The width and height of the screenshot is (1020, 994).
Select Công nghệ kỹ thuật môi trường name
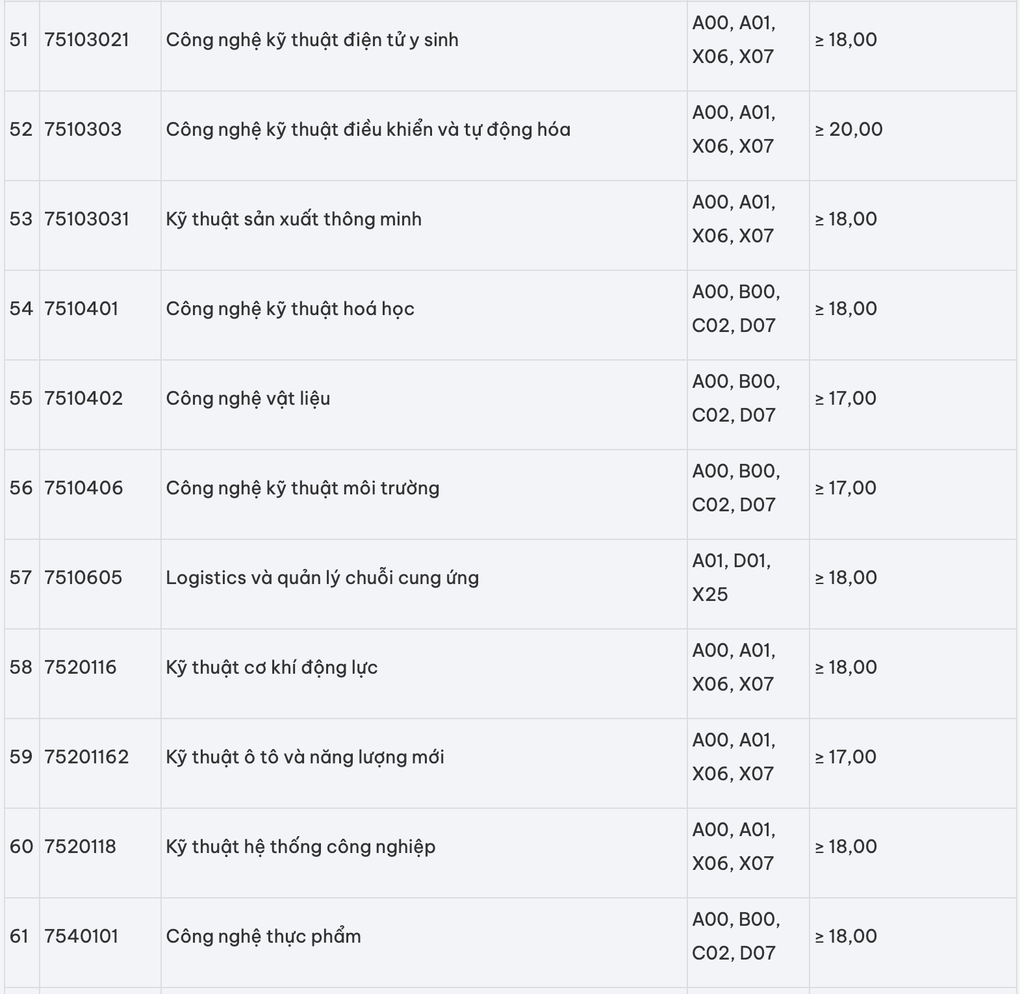point(302,489)
